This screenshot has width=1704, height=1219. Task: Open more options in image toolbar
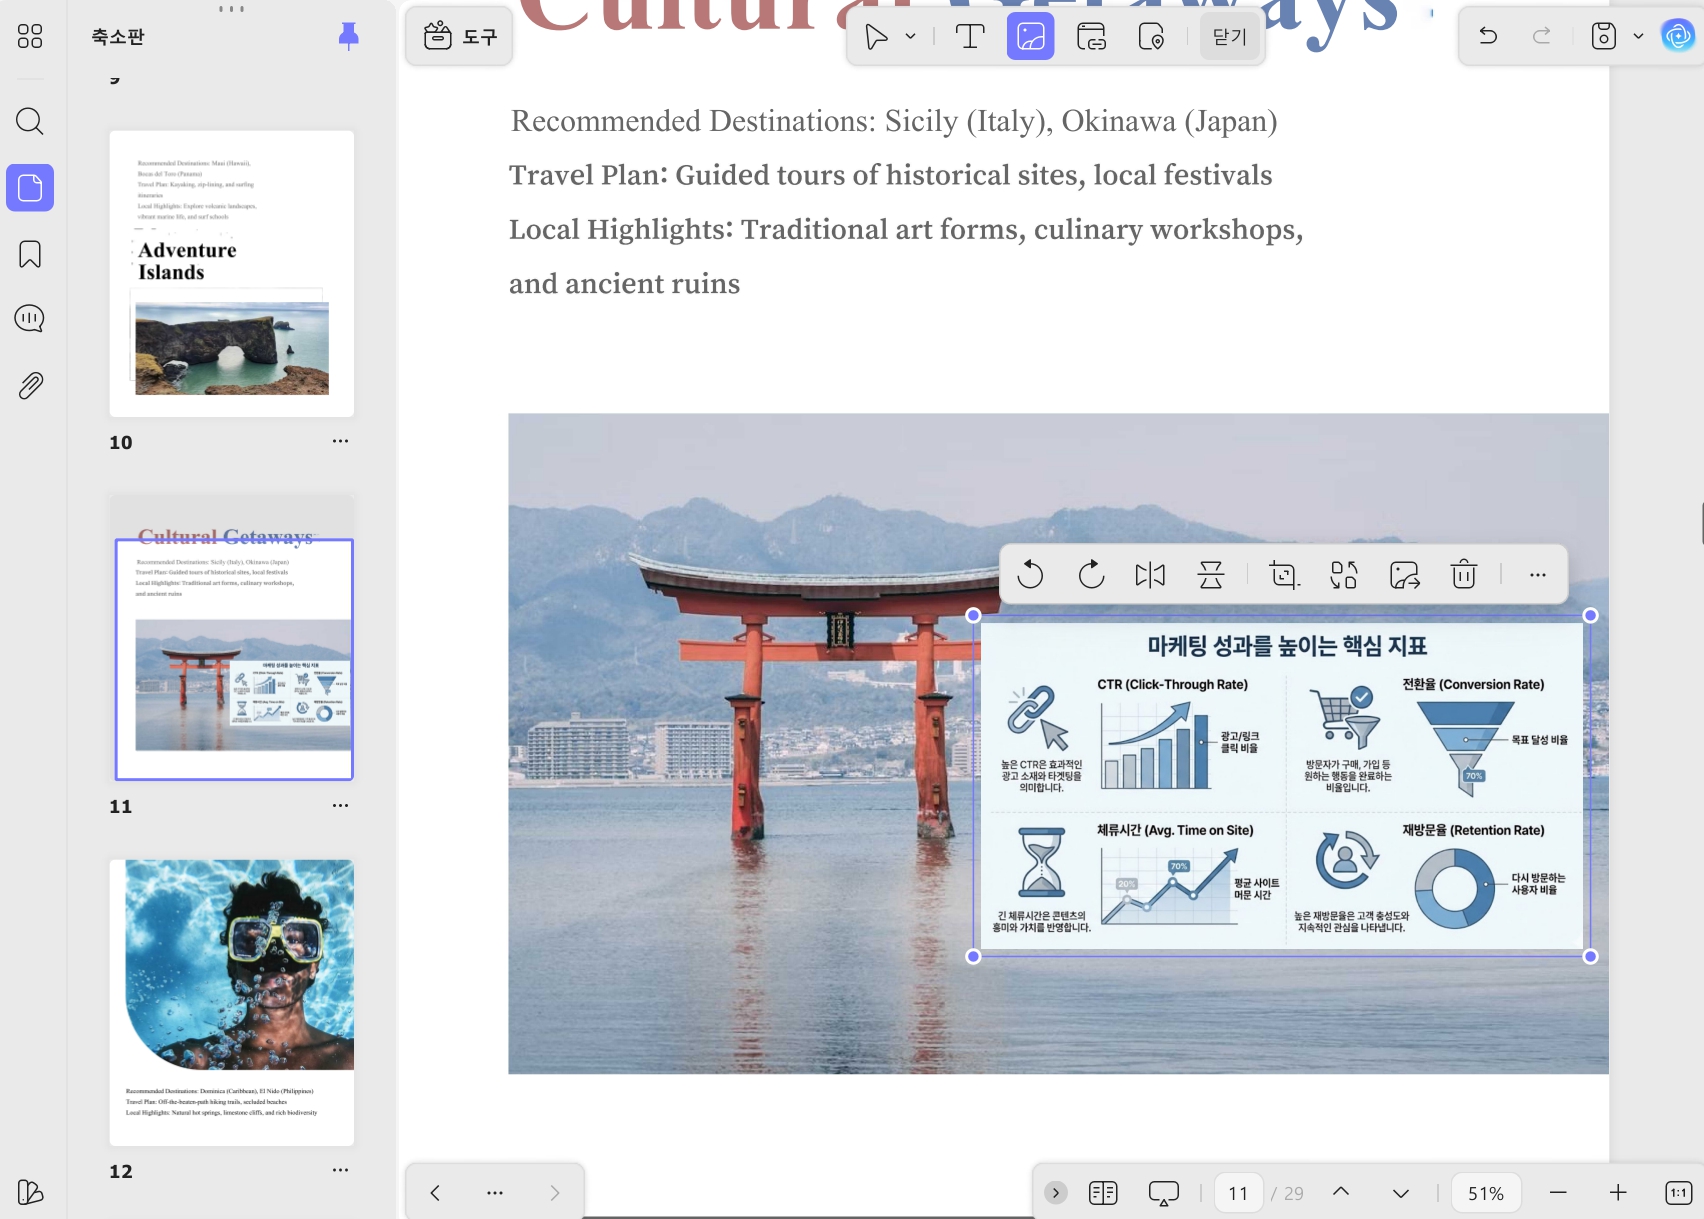pos(1538,575)
